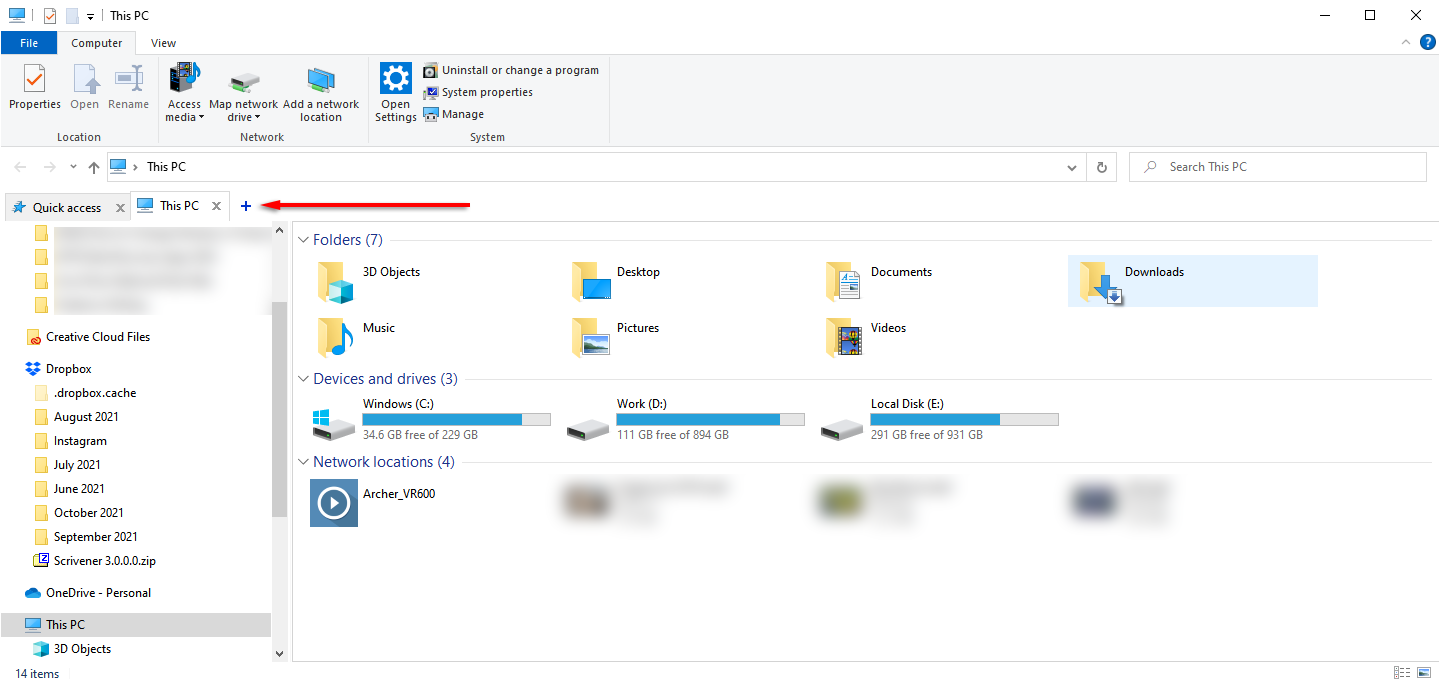This screenshot has height=686, width=1440.
Task: Go up one folder level
Action: click(x=94, y=167)
